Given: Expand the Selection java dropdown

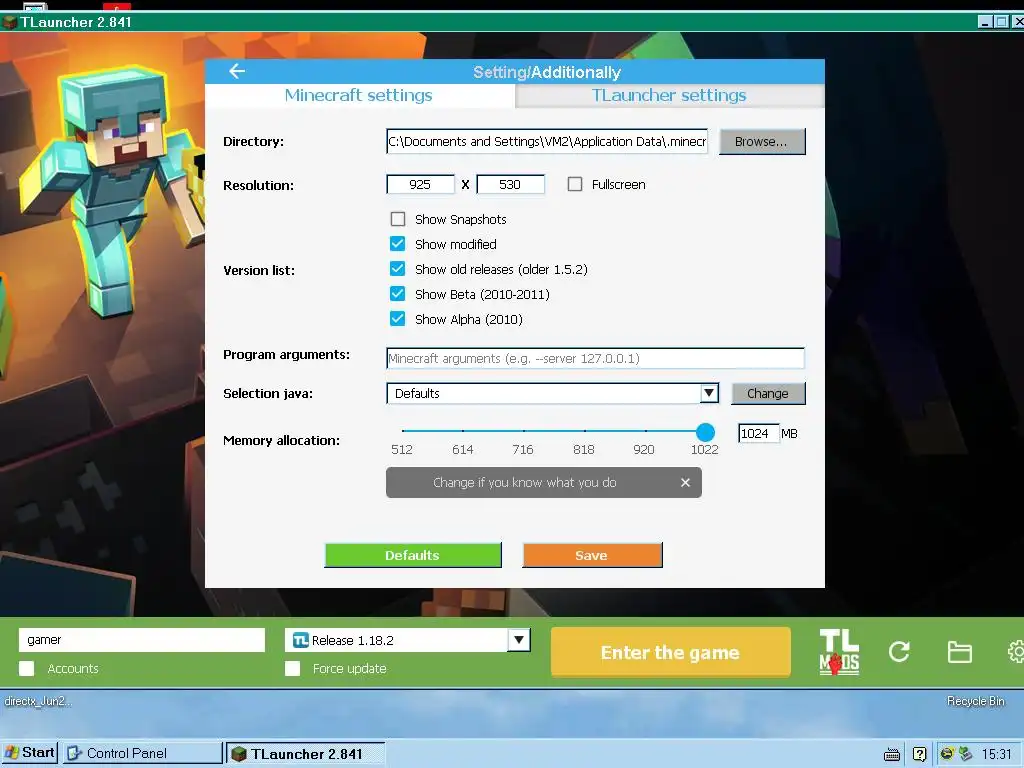Looking at the screenshot, I should tap(709, 393).
